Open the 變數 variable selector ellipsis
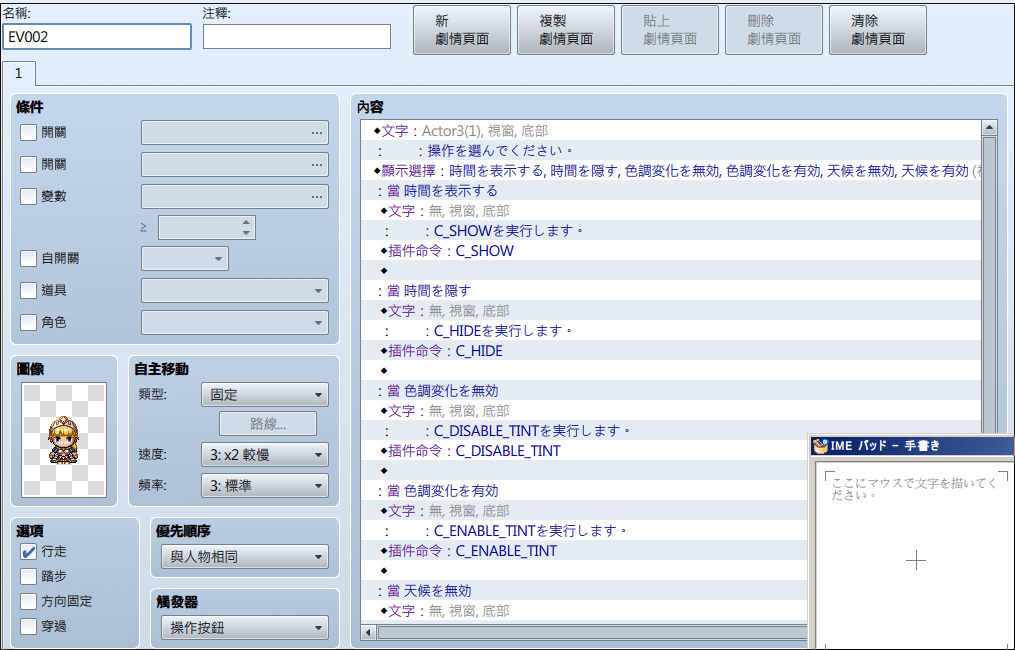The width and height of the screenshot is (1015, 650). [317, 196]
